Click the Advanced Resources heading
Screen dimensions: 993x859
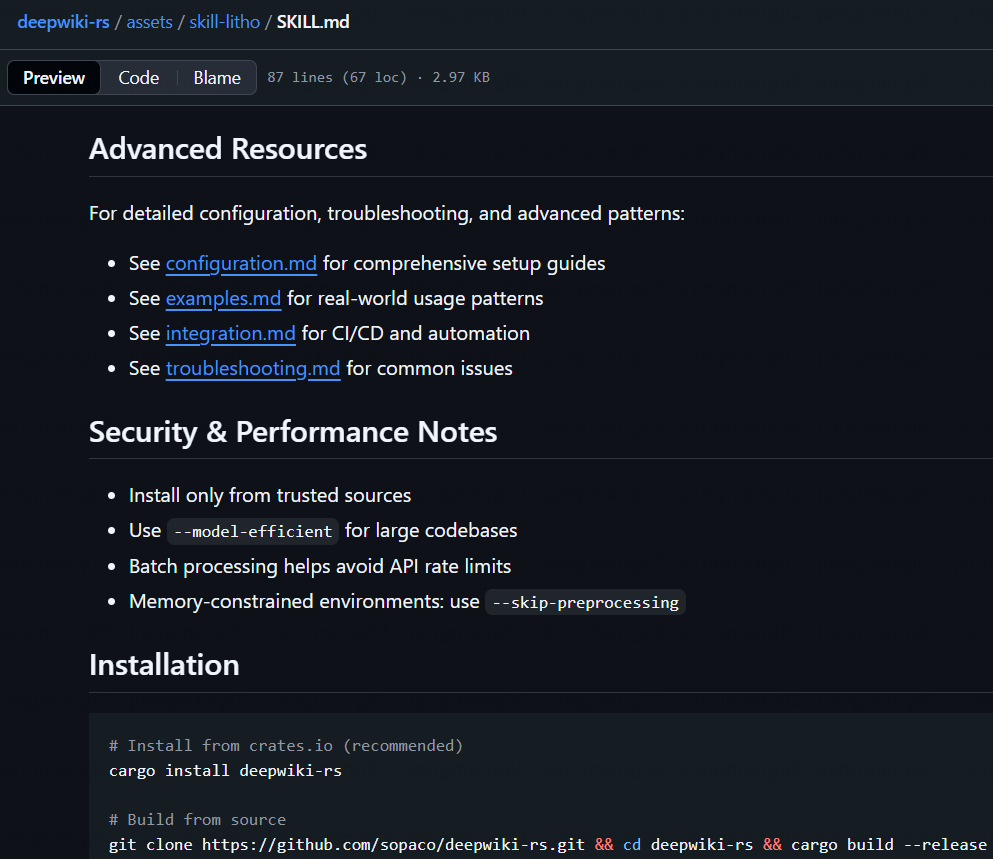click(228, 149)
